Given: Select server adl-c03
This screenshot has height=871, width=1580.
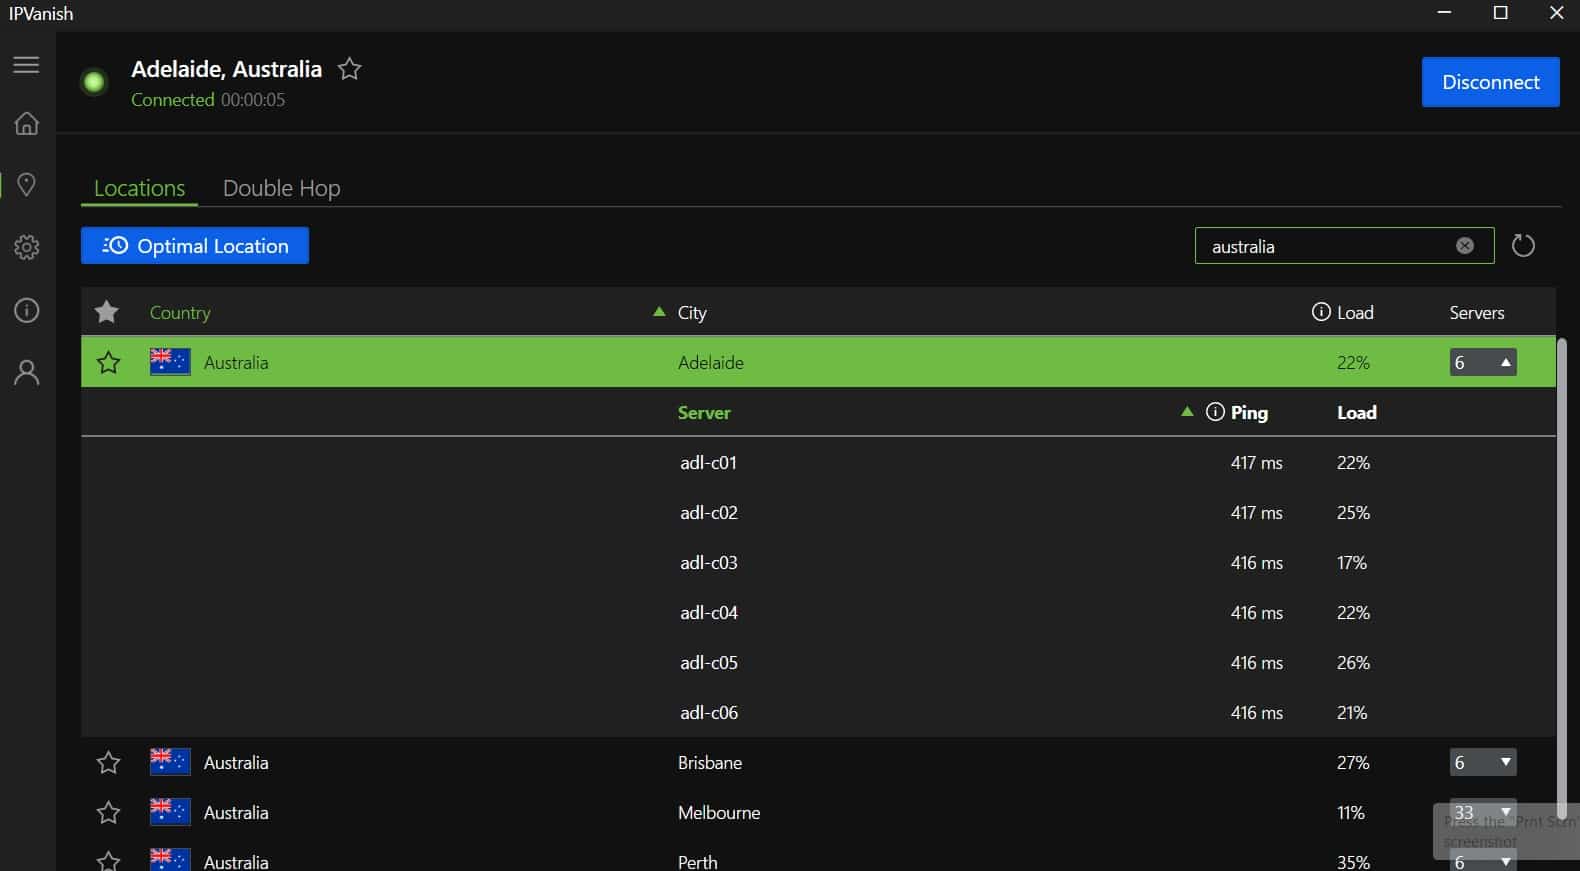Looking at the screenshot, I should pyautogui.click(x=818, y=562).
